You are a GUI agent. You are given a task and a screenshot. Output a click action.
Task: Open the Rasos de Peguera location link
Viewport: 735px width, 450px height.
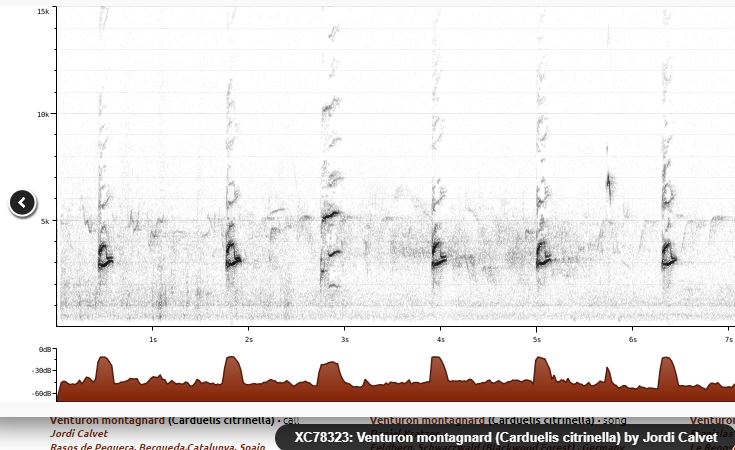pos(158,446)
